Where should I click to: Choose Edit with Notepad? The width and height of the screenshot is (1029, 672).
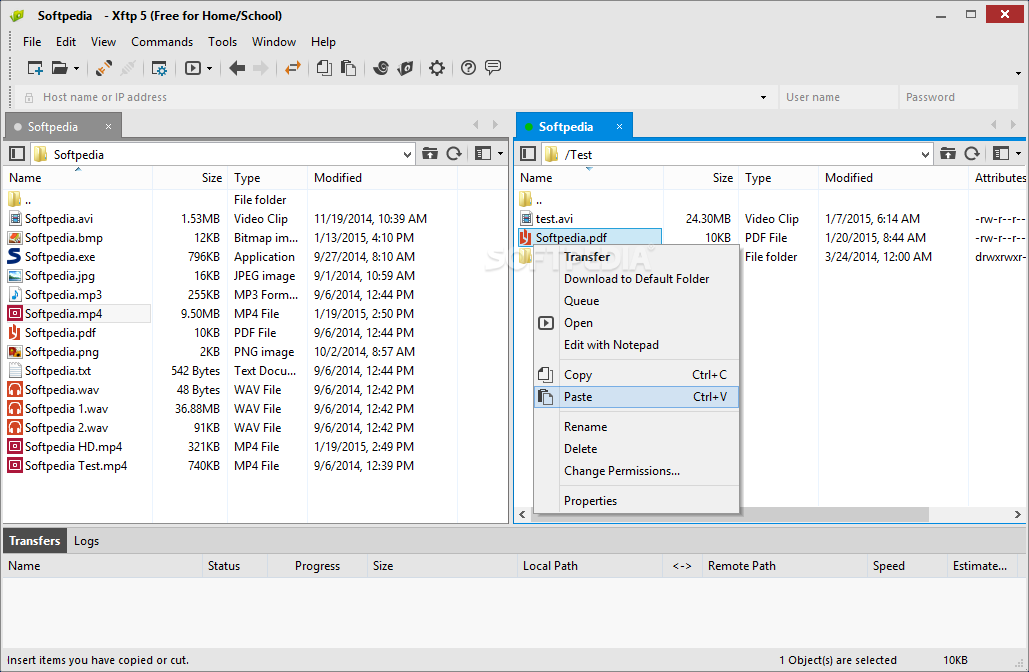(637, 345)
